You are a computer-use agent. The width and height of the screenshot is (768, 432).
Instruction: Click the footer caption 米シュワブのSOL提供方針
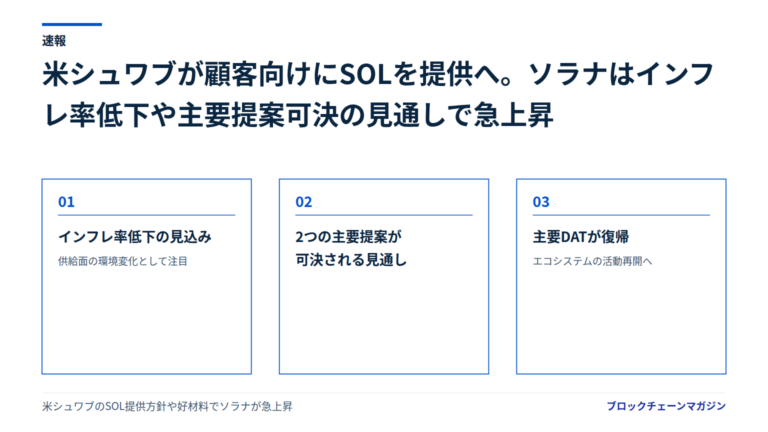(167, 407)
